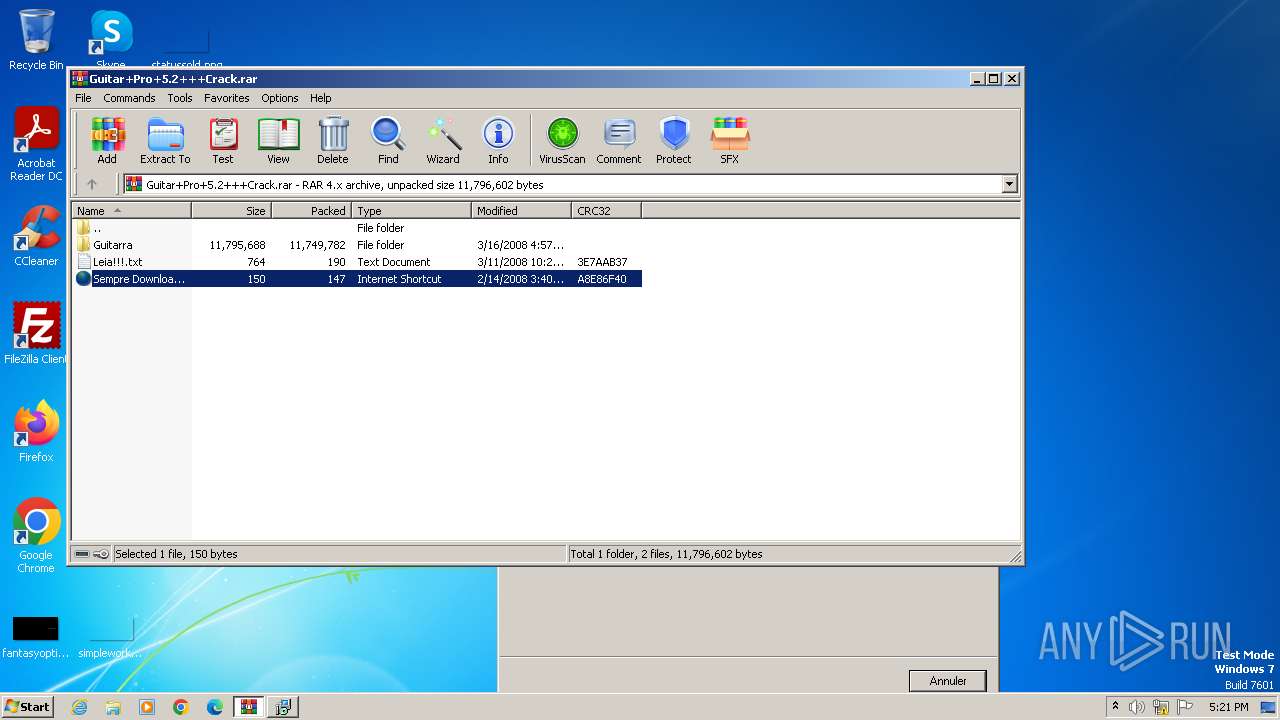Open Google Chrome desktop shortcut
This screenshot has height=720, width=1280.
36,536
